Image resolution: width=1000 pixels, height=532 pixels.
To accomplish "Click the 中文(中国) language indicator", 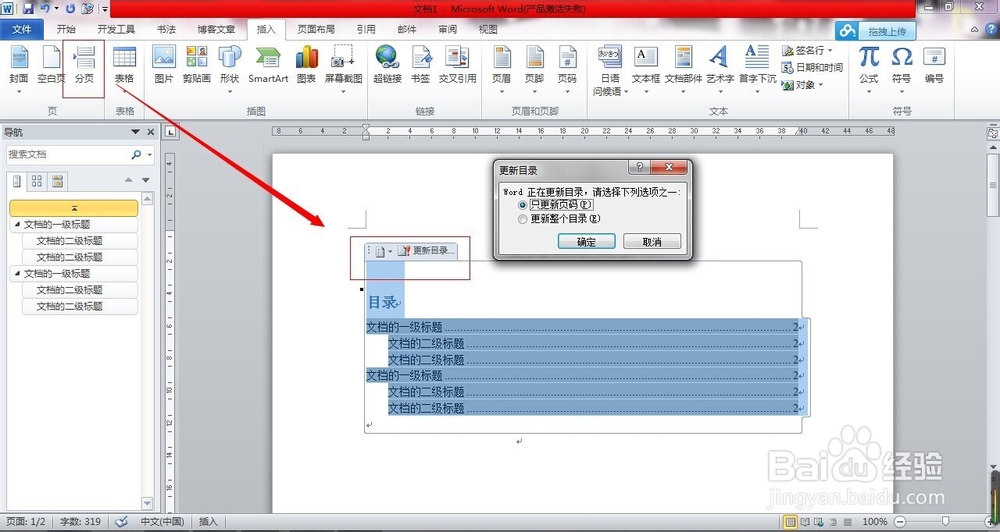I will coord(162,522).
